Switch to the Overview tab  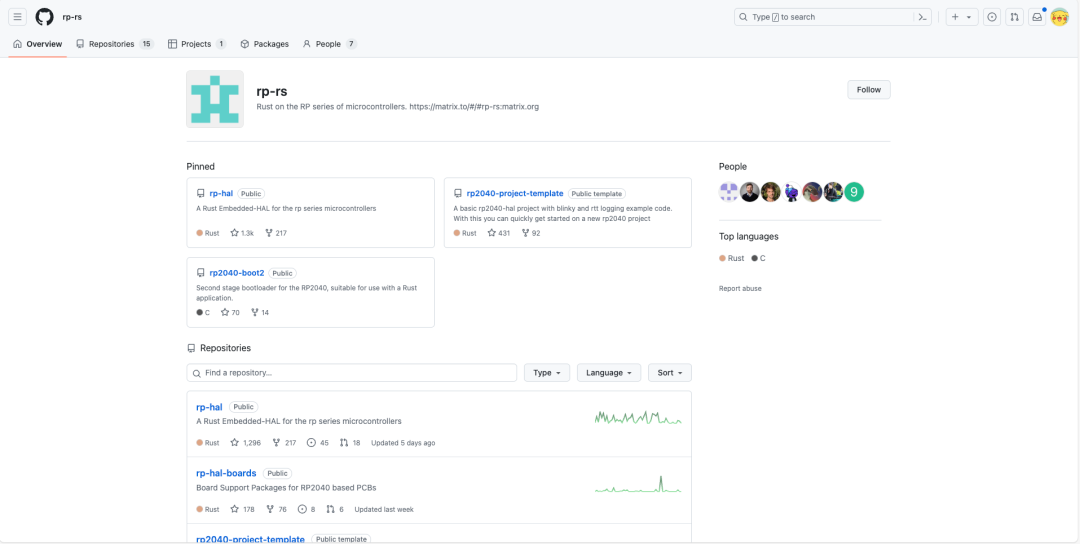tap(38, 44)
